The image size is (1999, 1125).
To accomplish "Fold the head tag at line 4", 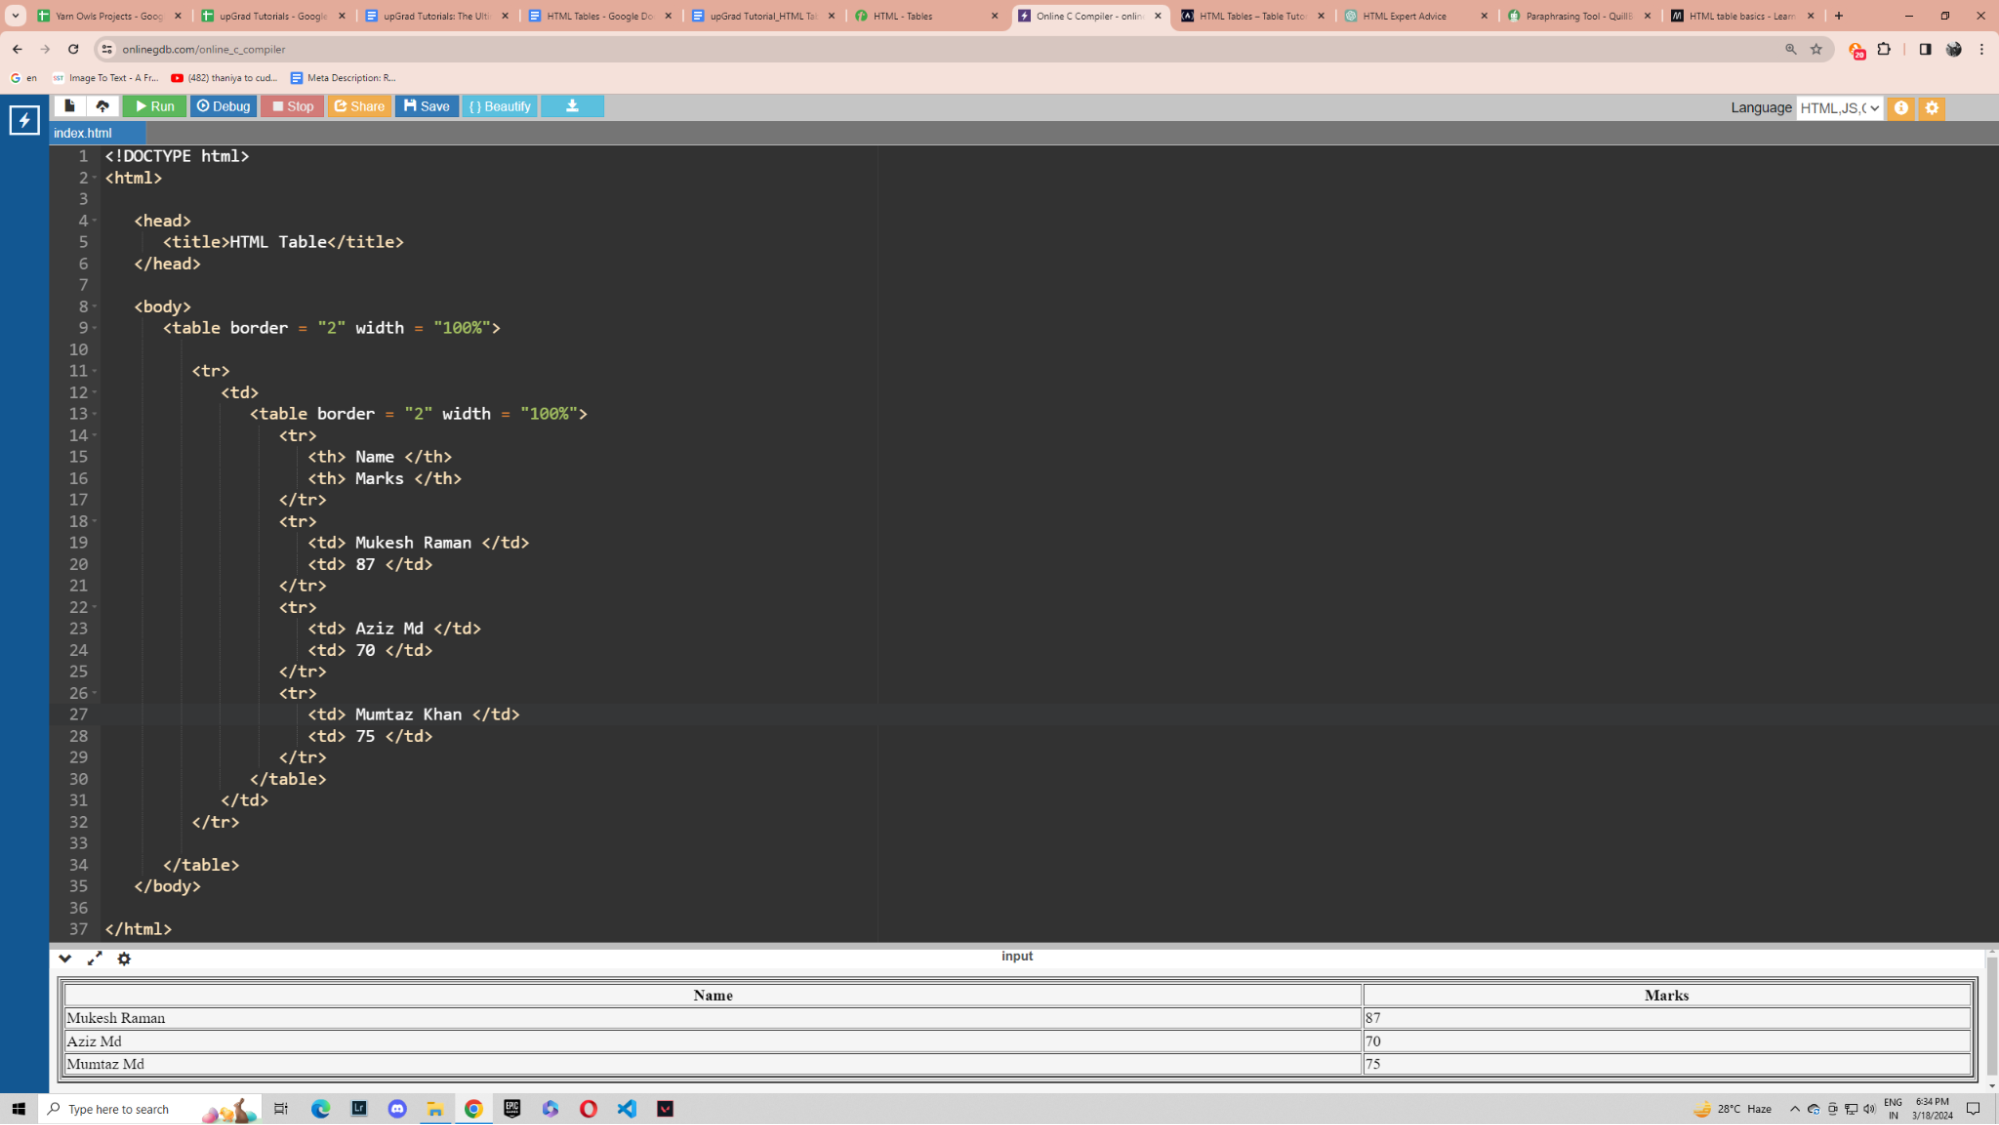I will point(95,221).
